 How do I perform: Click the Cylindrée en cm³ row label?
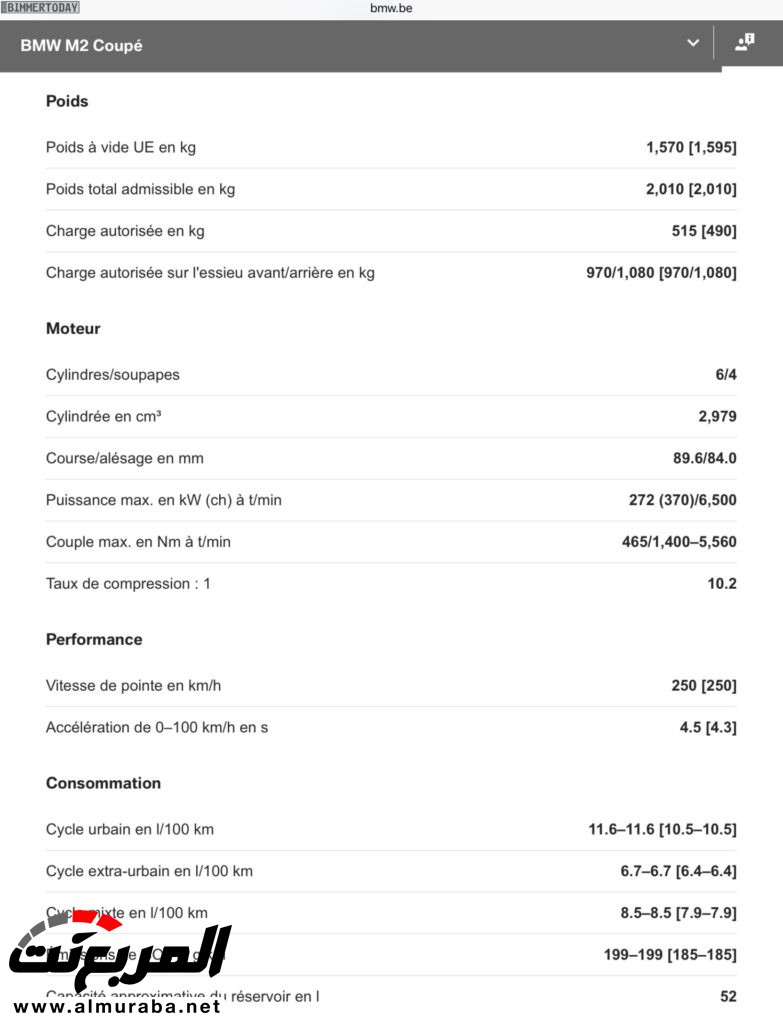click(x=104, y=416)
